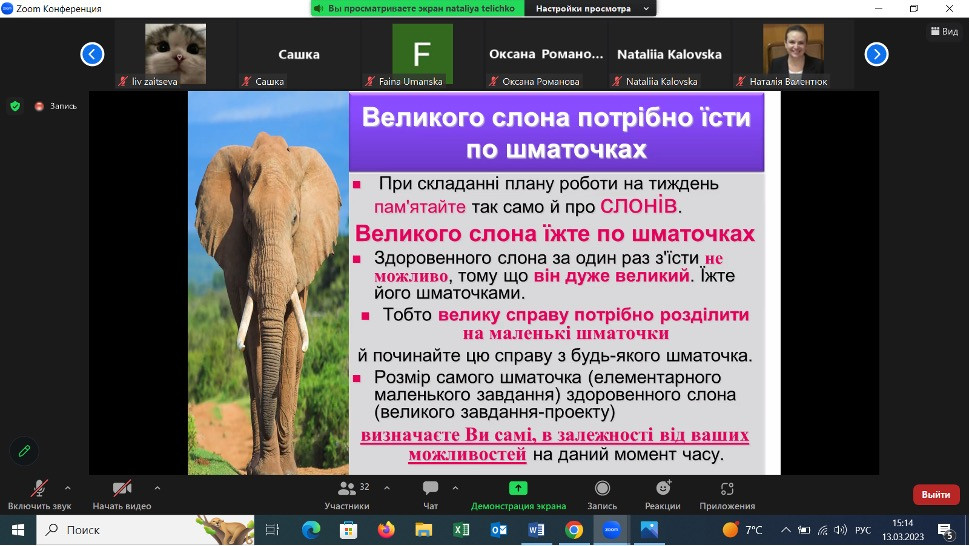Open Firefox from taskbar
This screenshot has height=546, width=970.
click(x=386, y=530)
